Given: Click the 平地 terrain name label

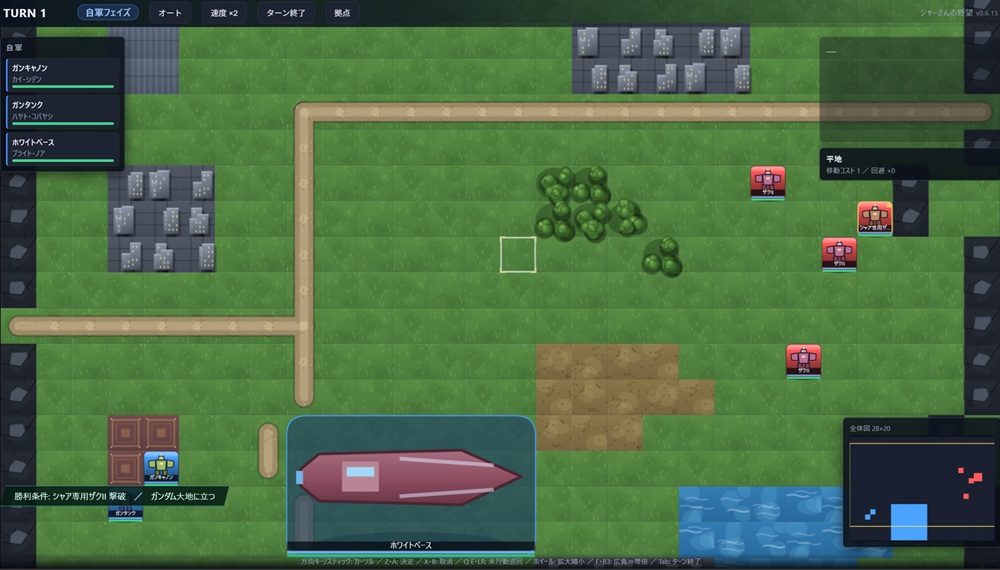Looking at the screenshot, I should pos(834,159).
